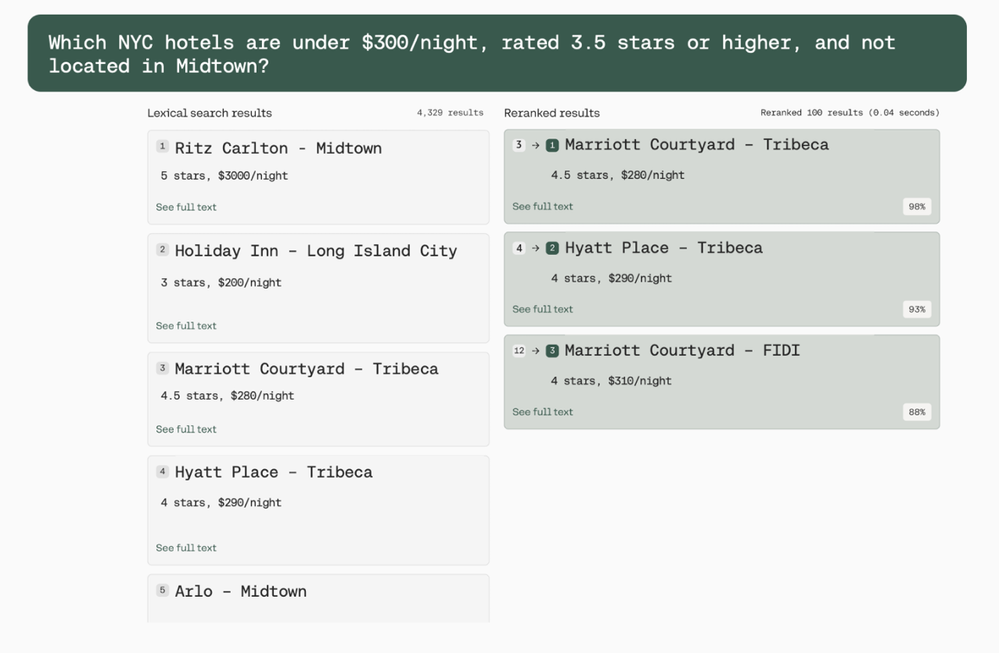Select the Holiday Inn - Long Island City title

tap(316, 251)
